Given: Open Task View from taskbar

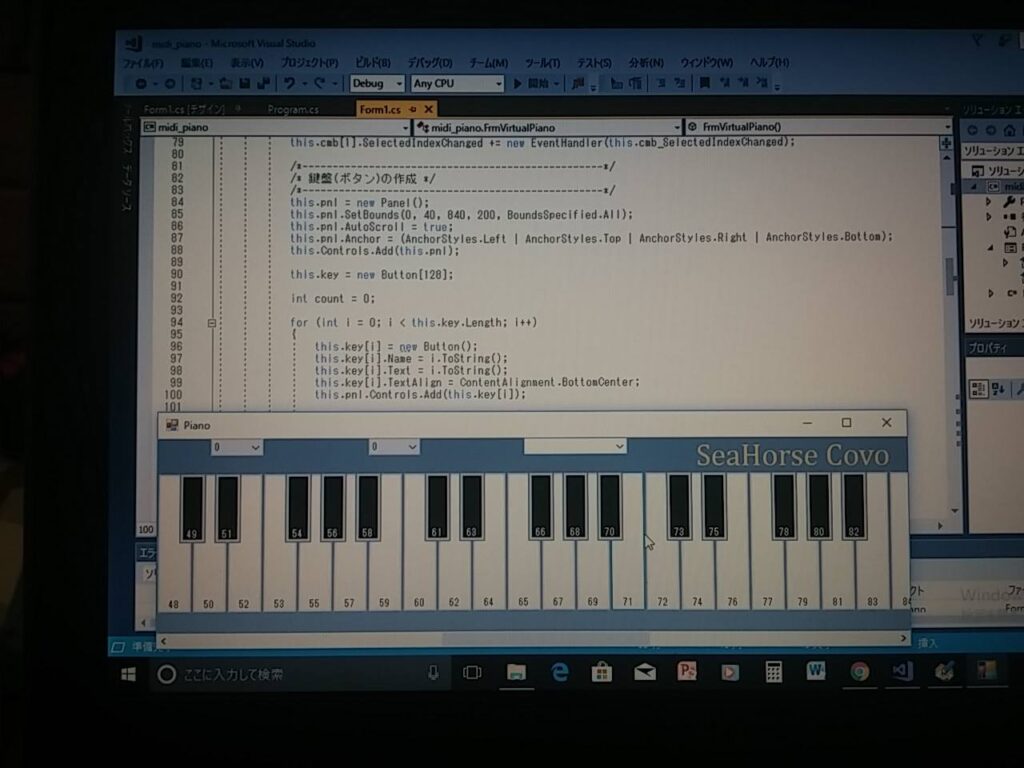Looking at the screenshot, I should coord(472,673).
